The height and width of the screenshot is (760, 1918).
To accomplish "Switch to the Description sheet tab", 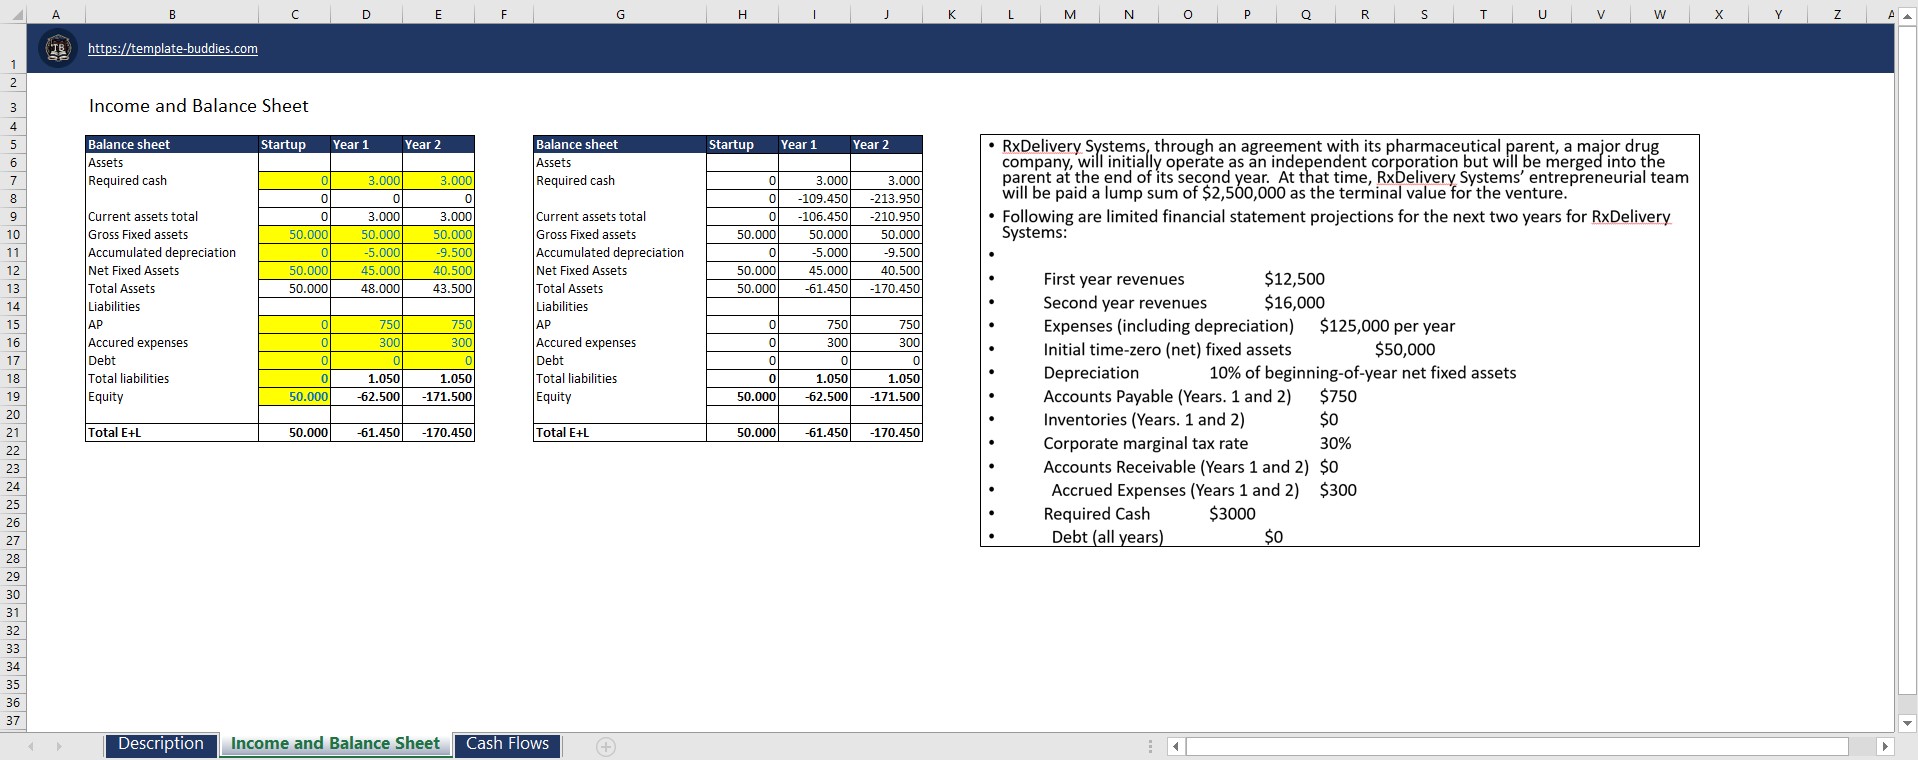I will (160, 744).
